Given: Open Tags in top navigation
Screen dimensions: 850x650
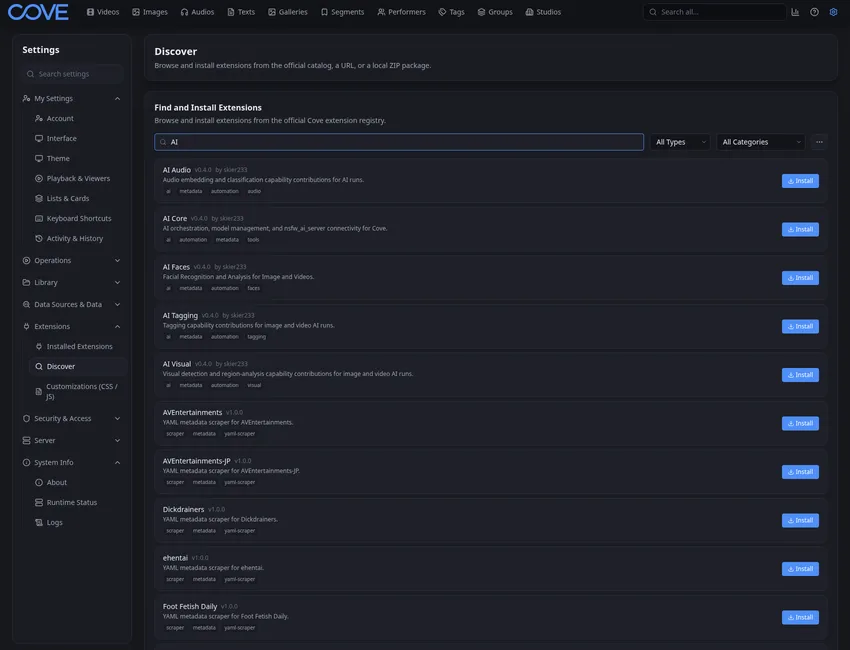Looking at the screenshot, I should 452,12.
